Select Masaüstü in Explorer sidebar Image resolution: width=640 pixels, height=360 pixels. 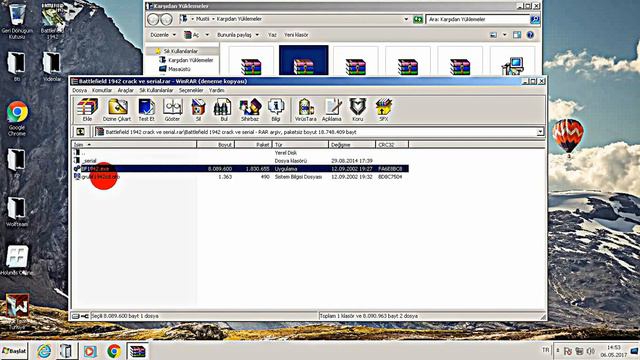click(179, 69)
